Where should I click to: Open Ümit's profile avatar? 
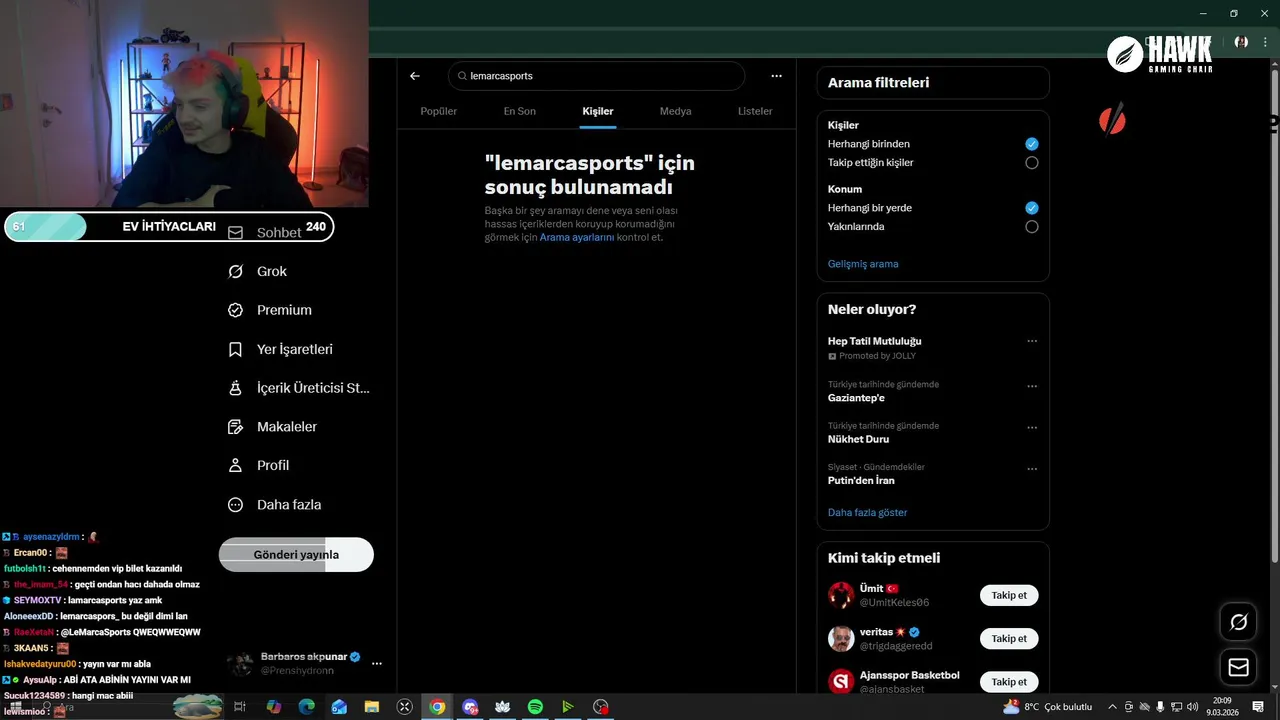click(841, 595)
